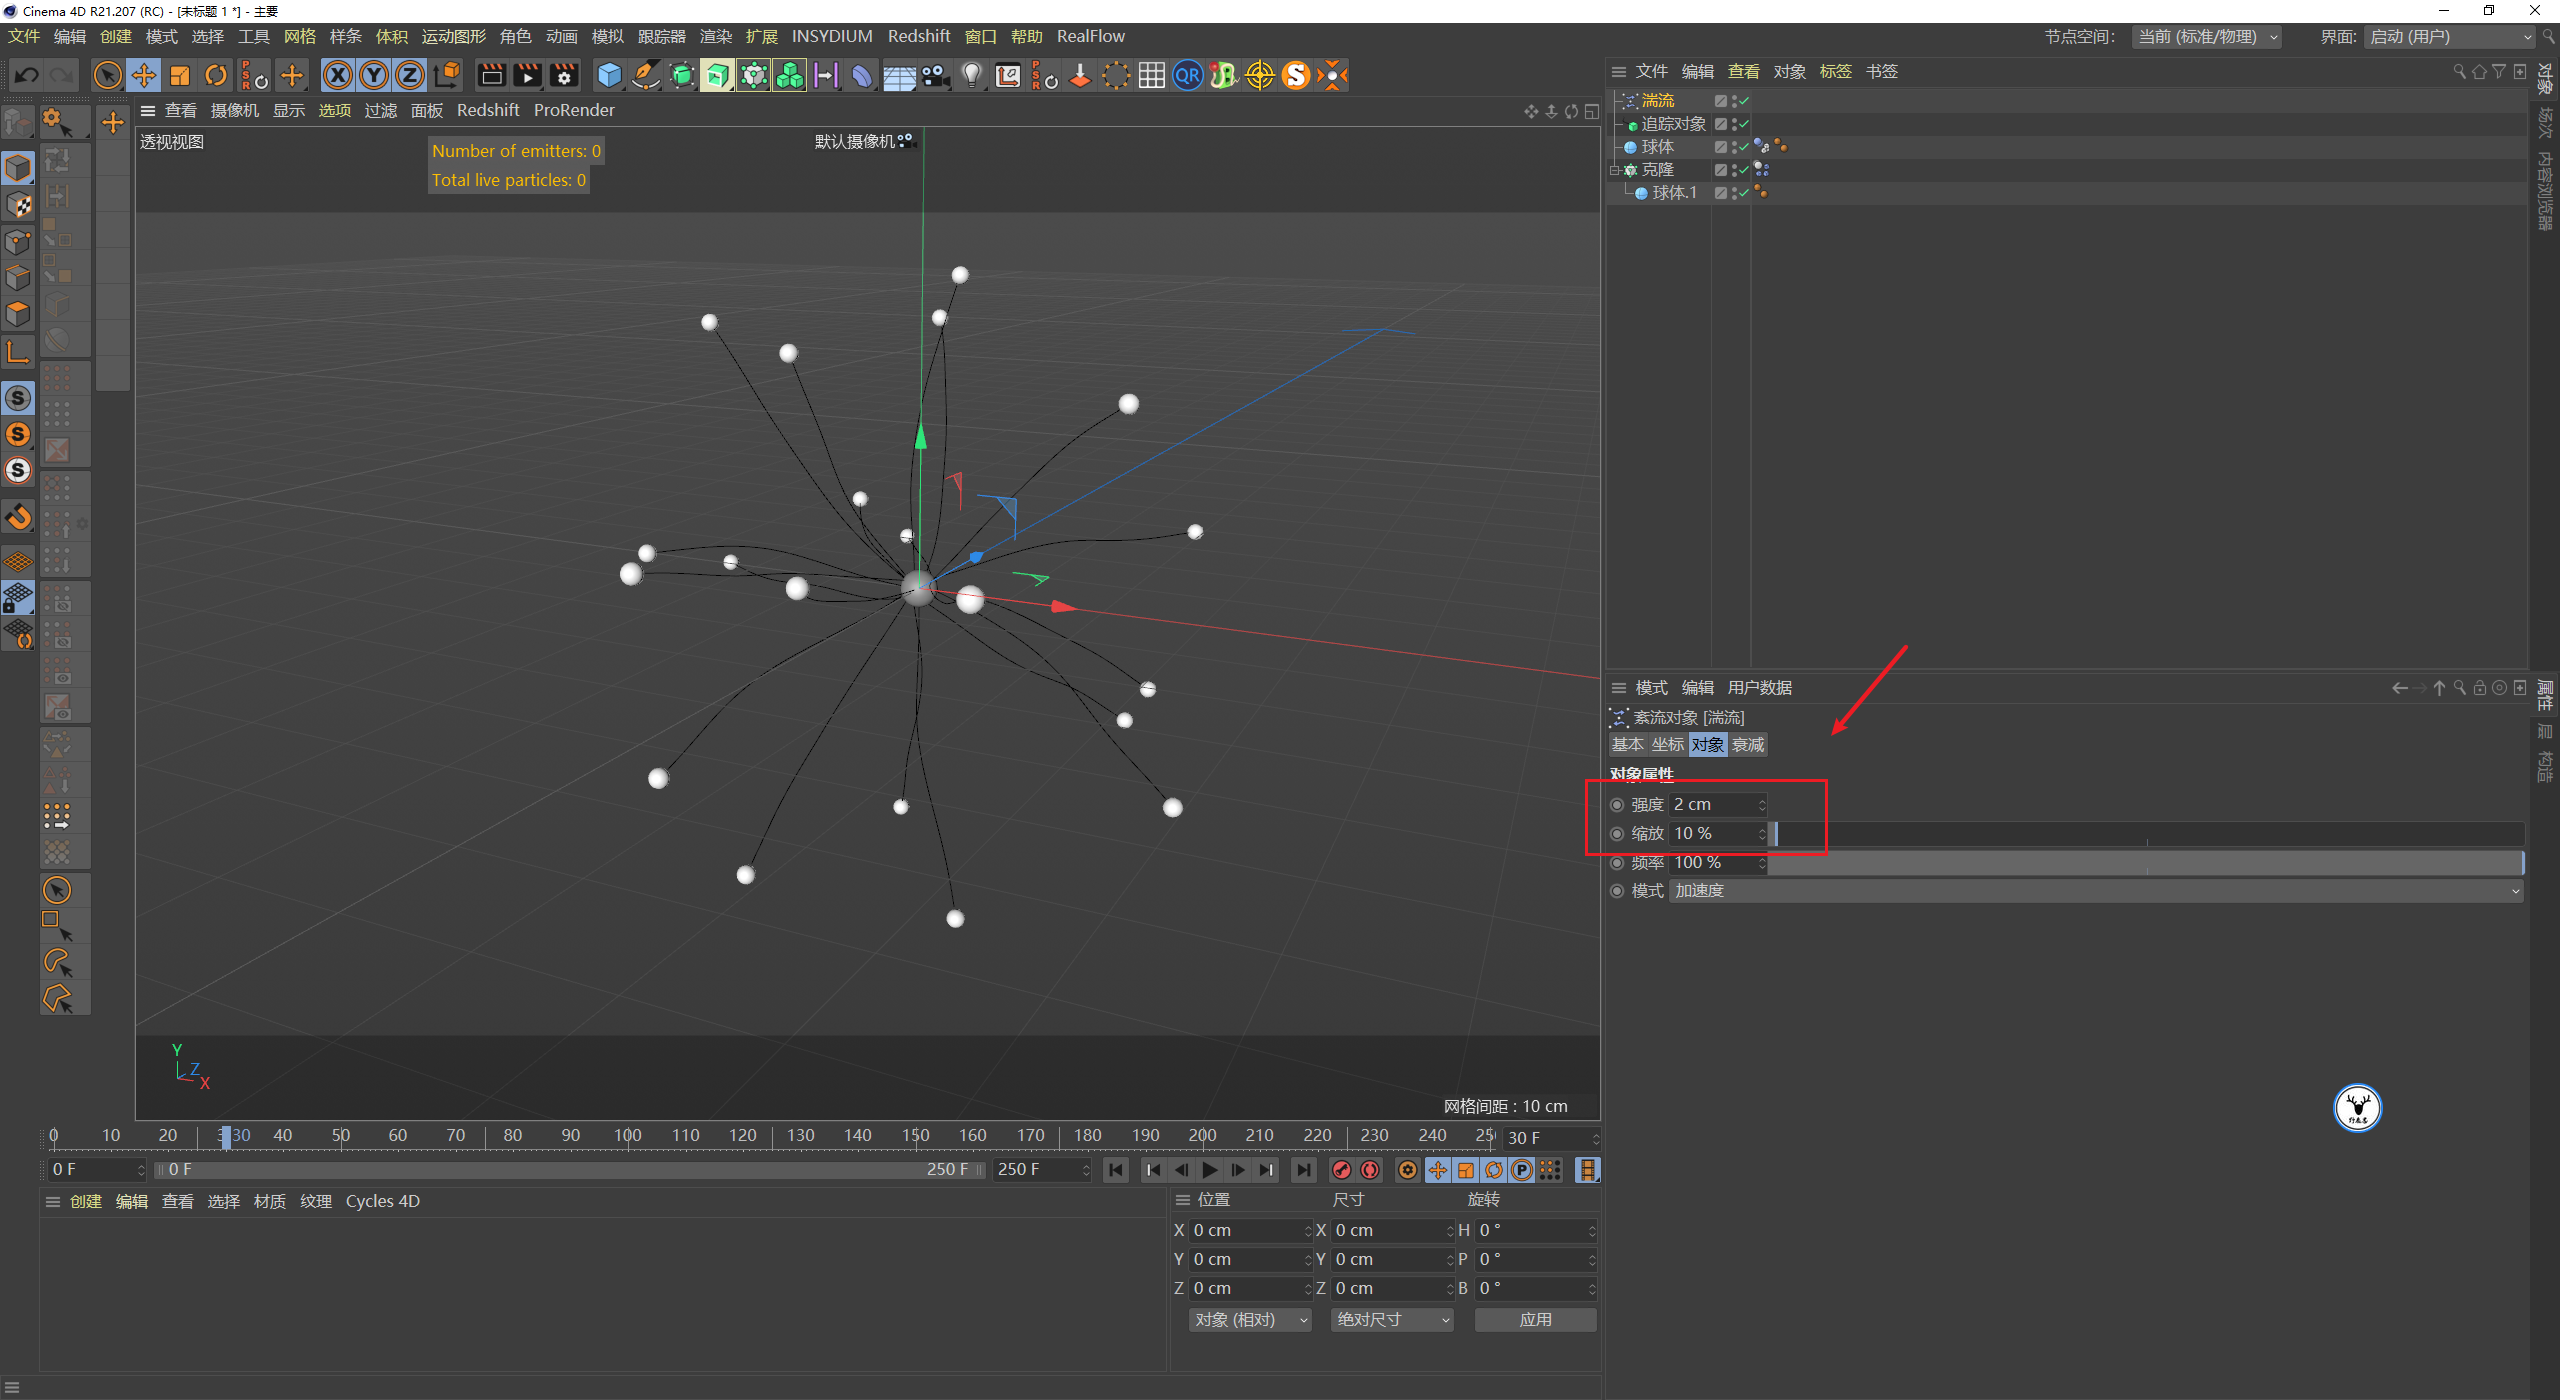Open the 运动图形 menu
This screenshot has width=2560, height=1400.
[454, 36]
